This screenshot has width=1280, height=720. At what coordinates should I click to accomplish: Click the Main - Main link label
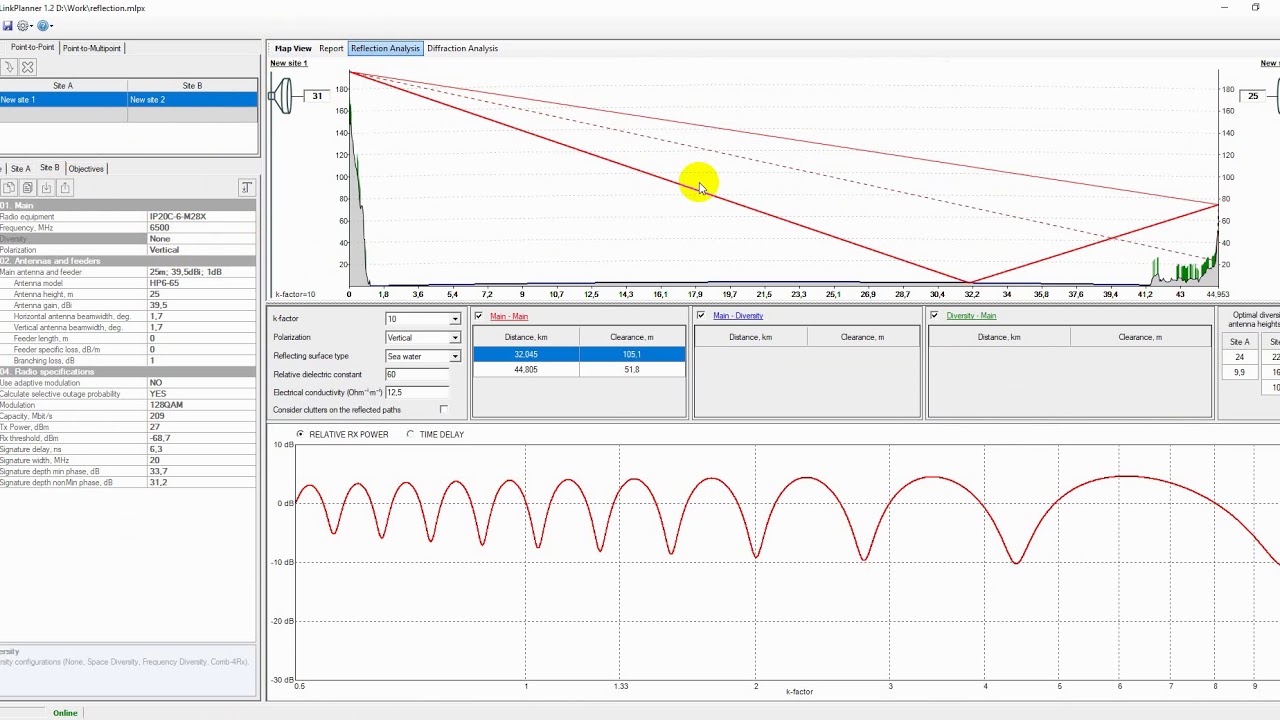[509, 316]
